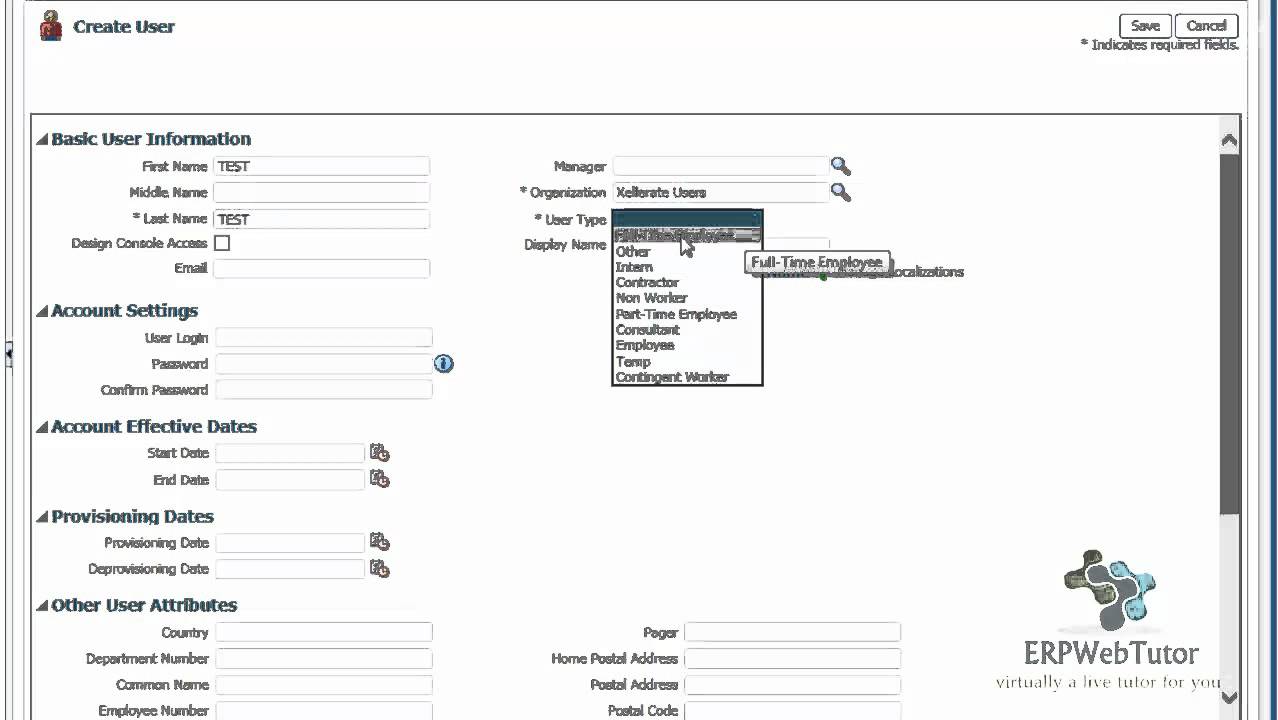This screenshot has height=720, width=1278.
Task: Click the Password input field
Action: [324, 364]
